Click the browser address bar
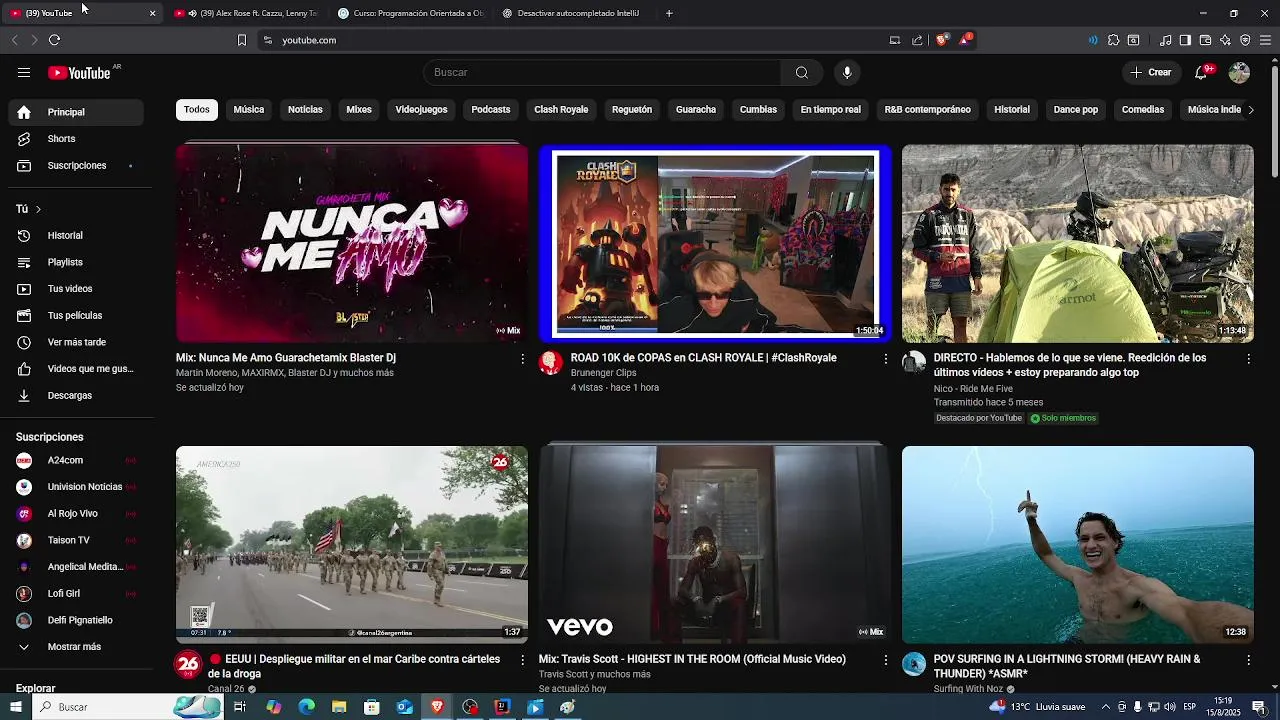The height and width of the screenshot is (720, 1280). [570, 40]
